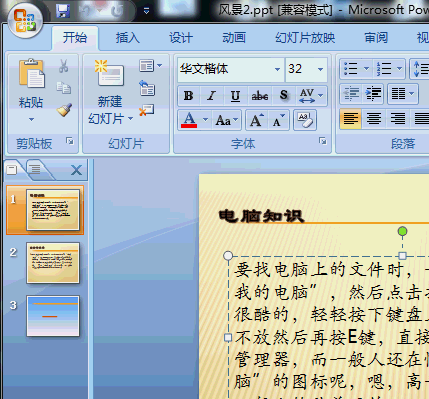Toggle Justify text alignment
Screen dimensions: 429x399
(x=421, y=119)
